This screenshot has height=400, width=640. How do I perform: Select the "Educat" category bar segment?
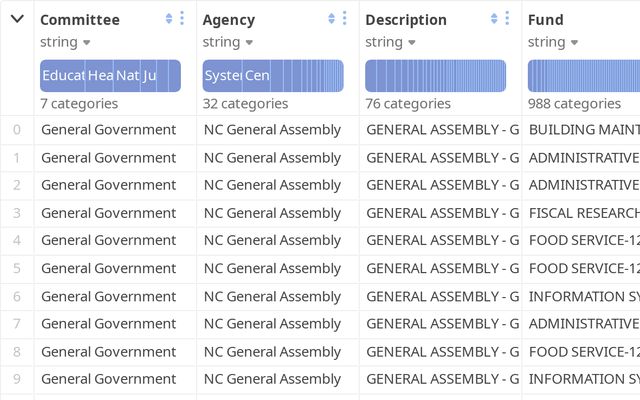[62, 76]
